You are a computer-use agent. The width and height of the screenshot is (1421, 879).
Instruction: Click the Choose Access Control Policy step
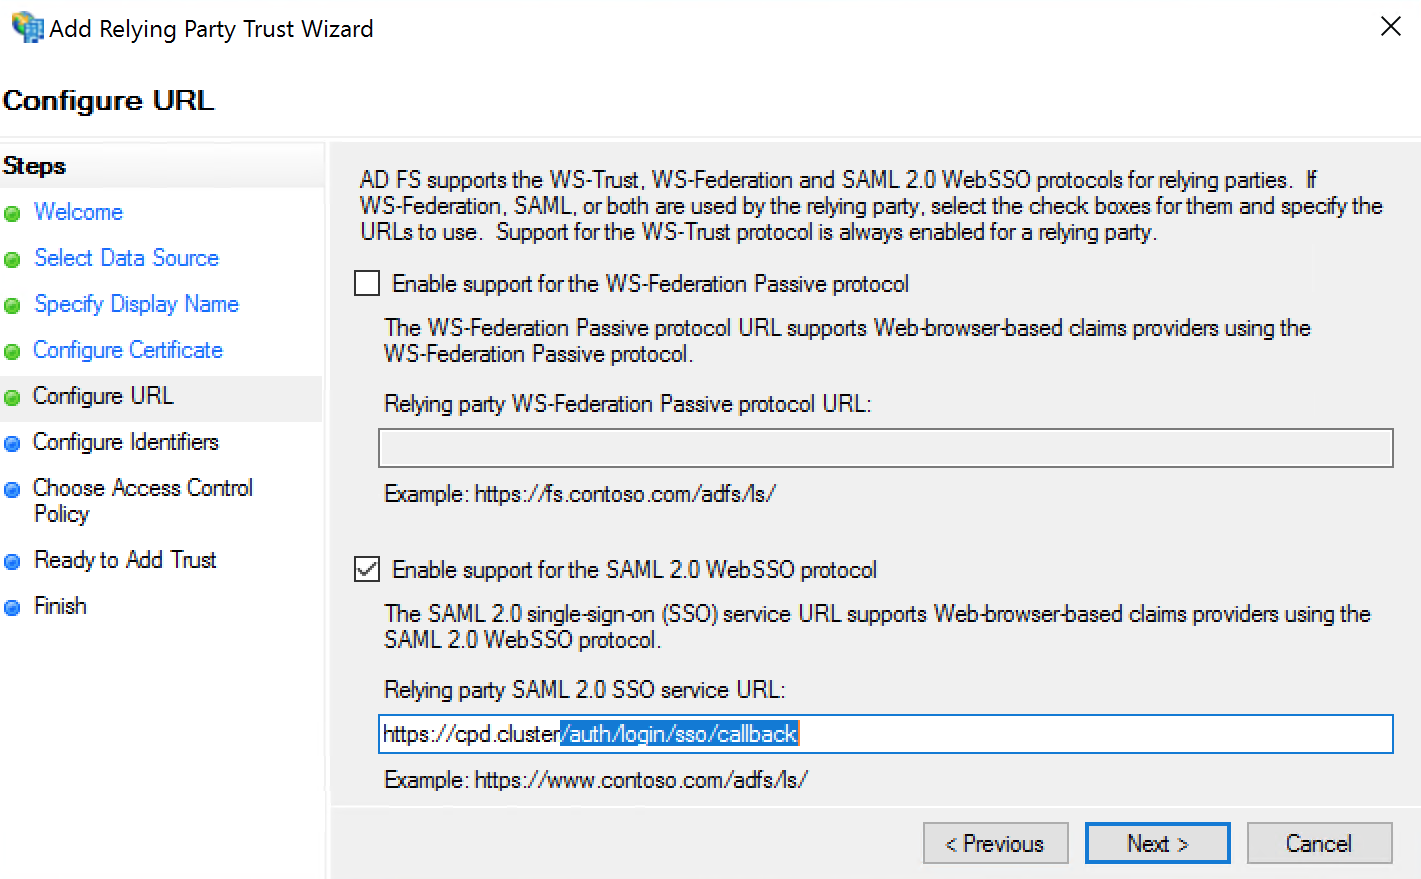143,500
